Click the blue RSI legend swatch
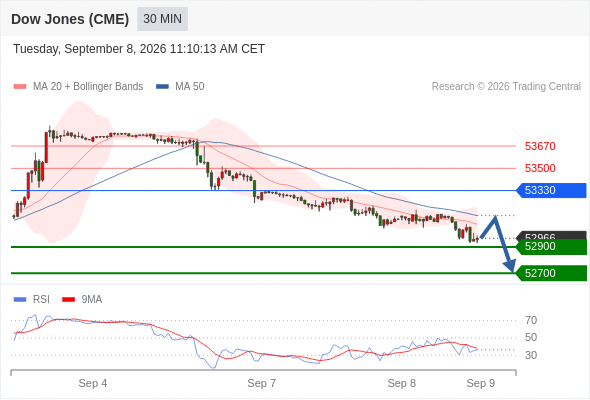This screenshot has height=400, width=590. pos(20,300)
